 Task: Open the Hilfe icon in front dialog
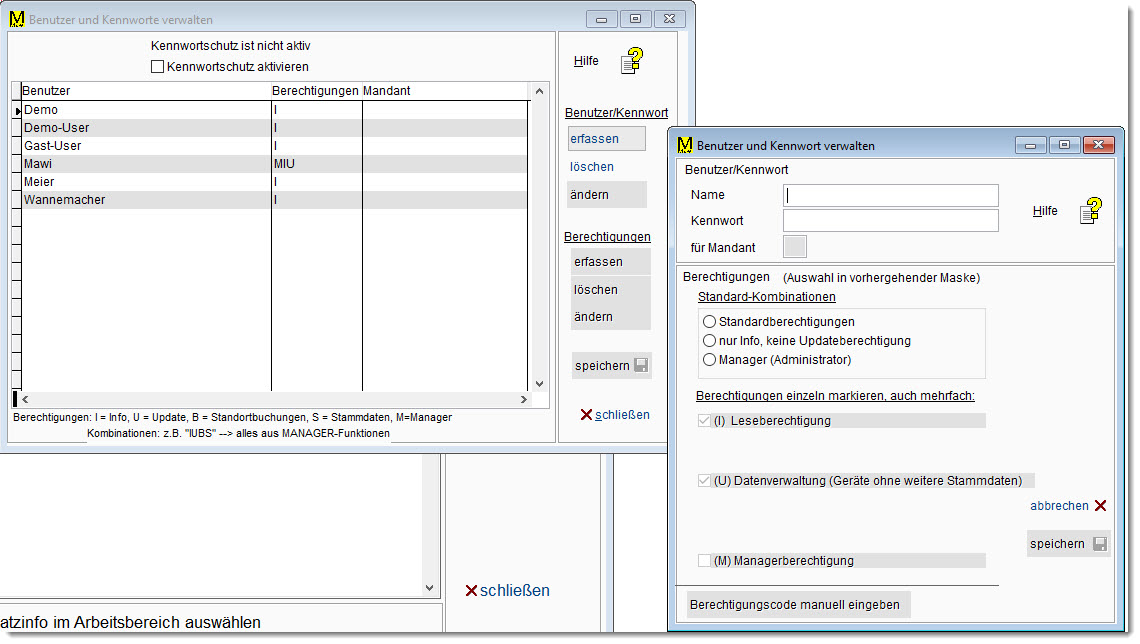[1090, 211]
